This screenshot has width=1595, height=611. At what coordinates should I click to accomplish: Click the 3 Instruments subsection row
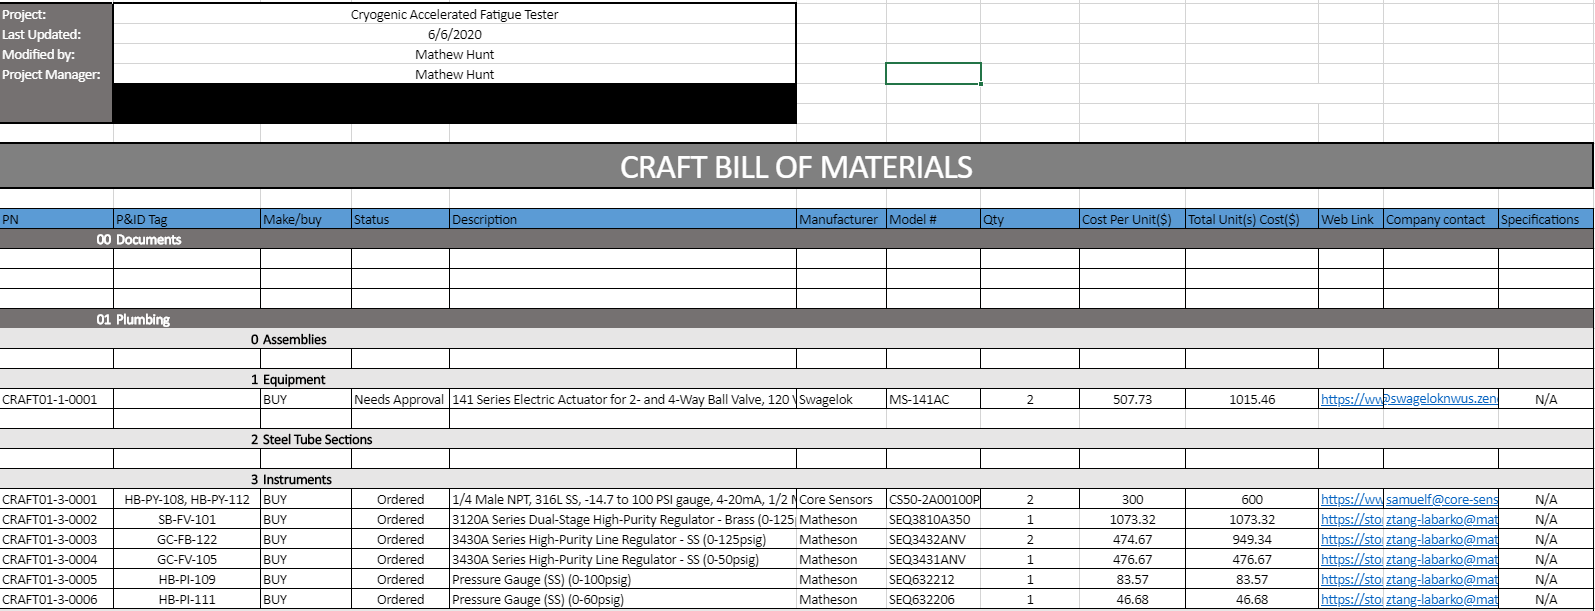pos(291,479)
